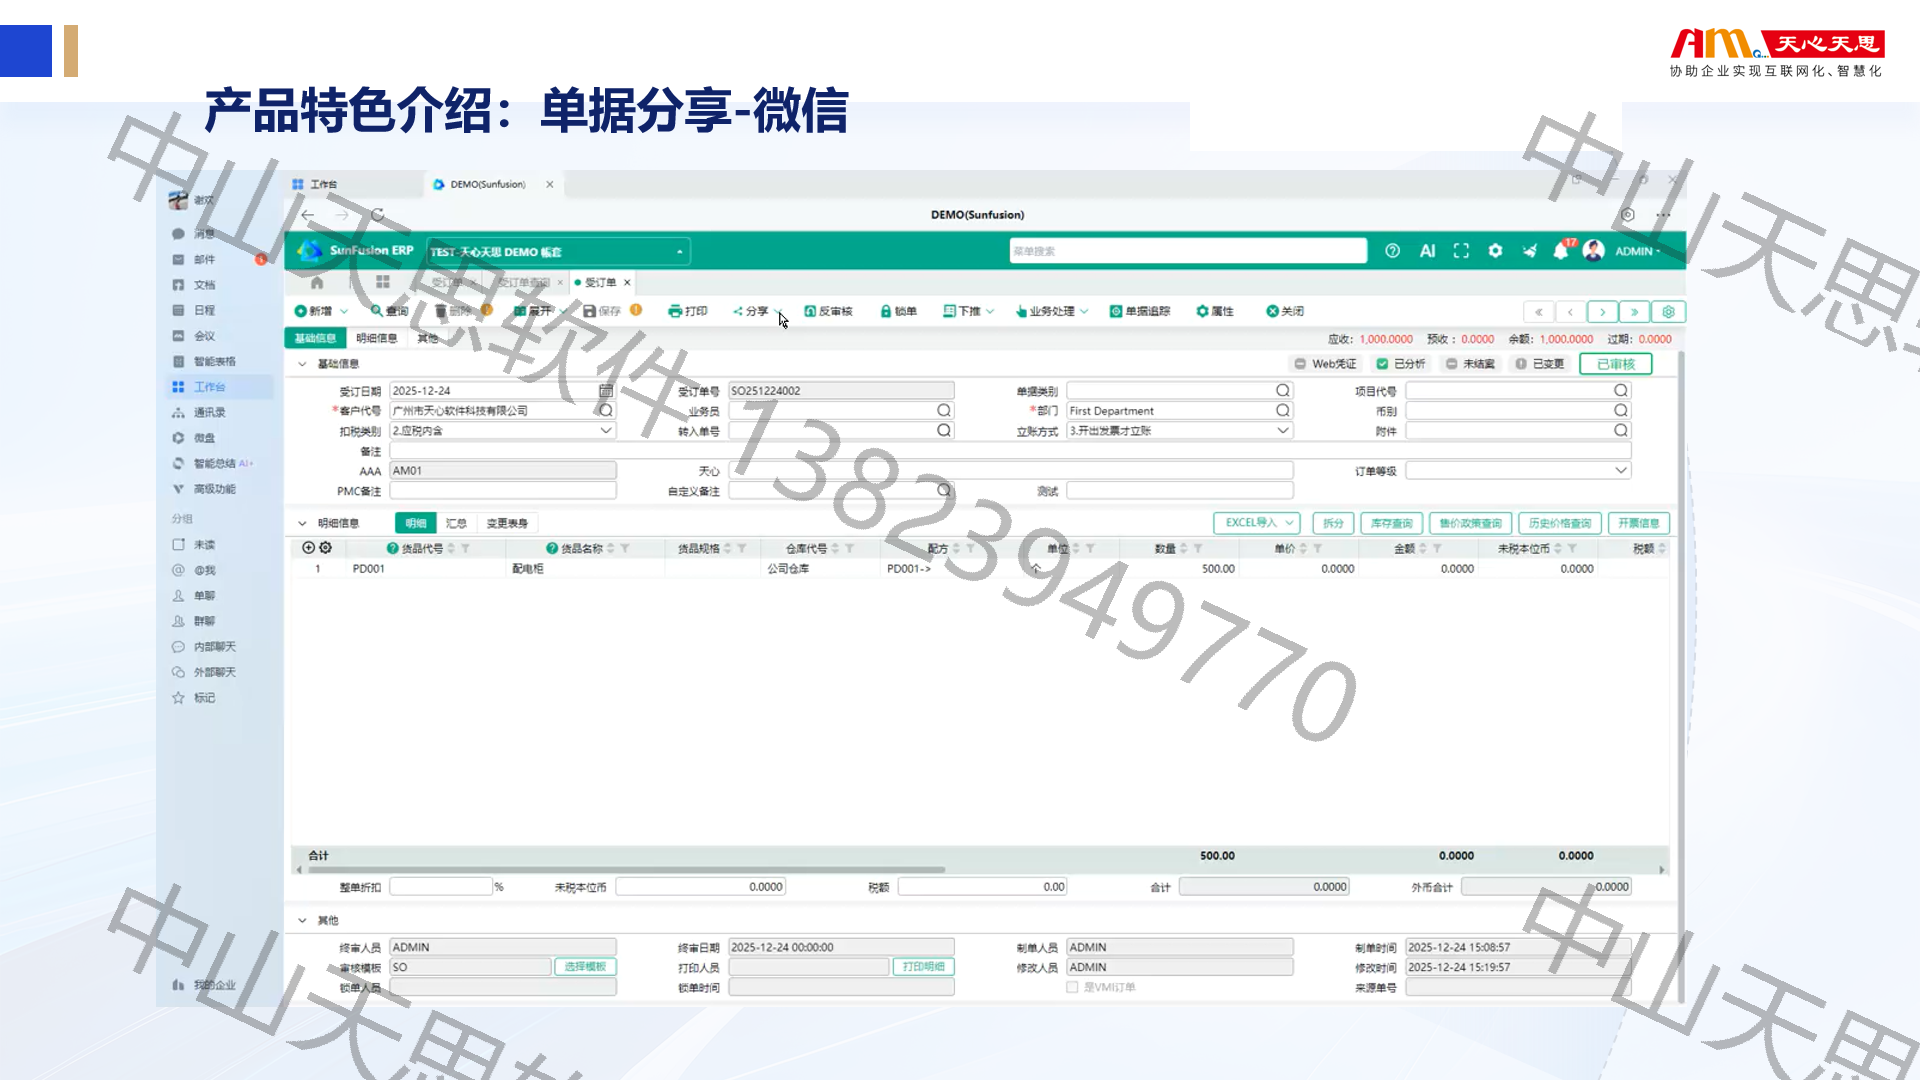Go to the next record arrow
Image resolution: width=1920 pixels, height=1080 pixels.
[1602, 312]
